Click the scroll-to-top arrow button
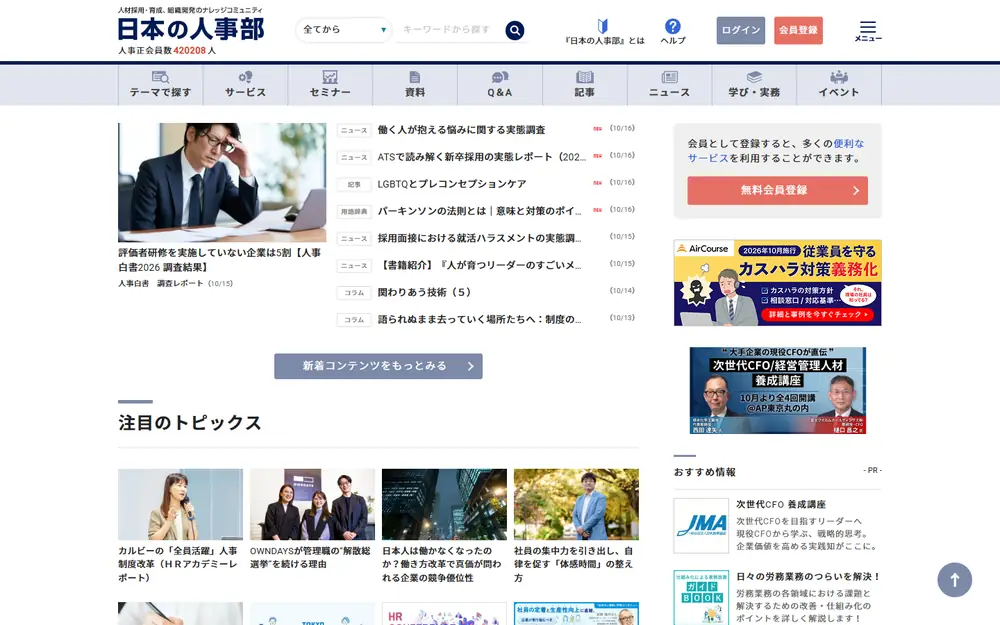The image size is (1000, 625). tap(954, 580)
